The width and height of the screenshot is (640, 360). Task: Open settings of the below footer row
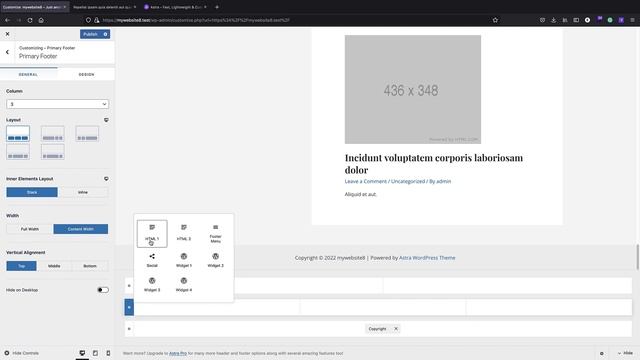[x=129, y=329]
